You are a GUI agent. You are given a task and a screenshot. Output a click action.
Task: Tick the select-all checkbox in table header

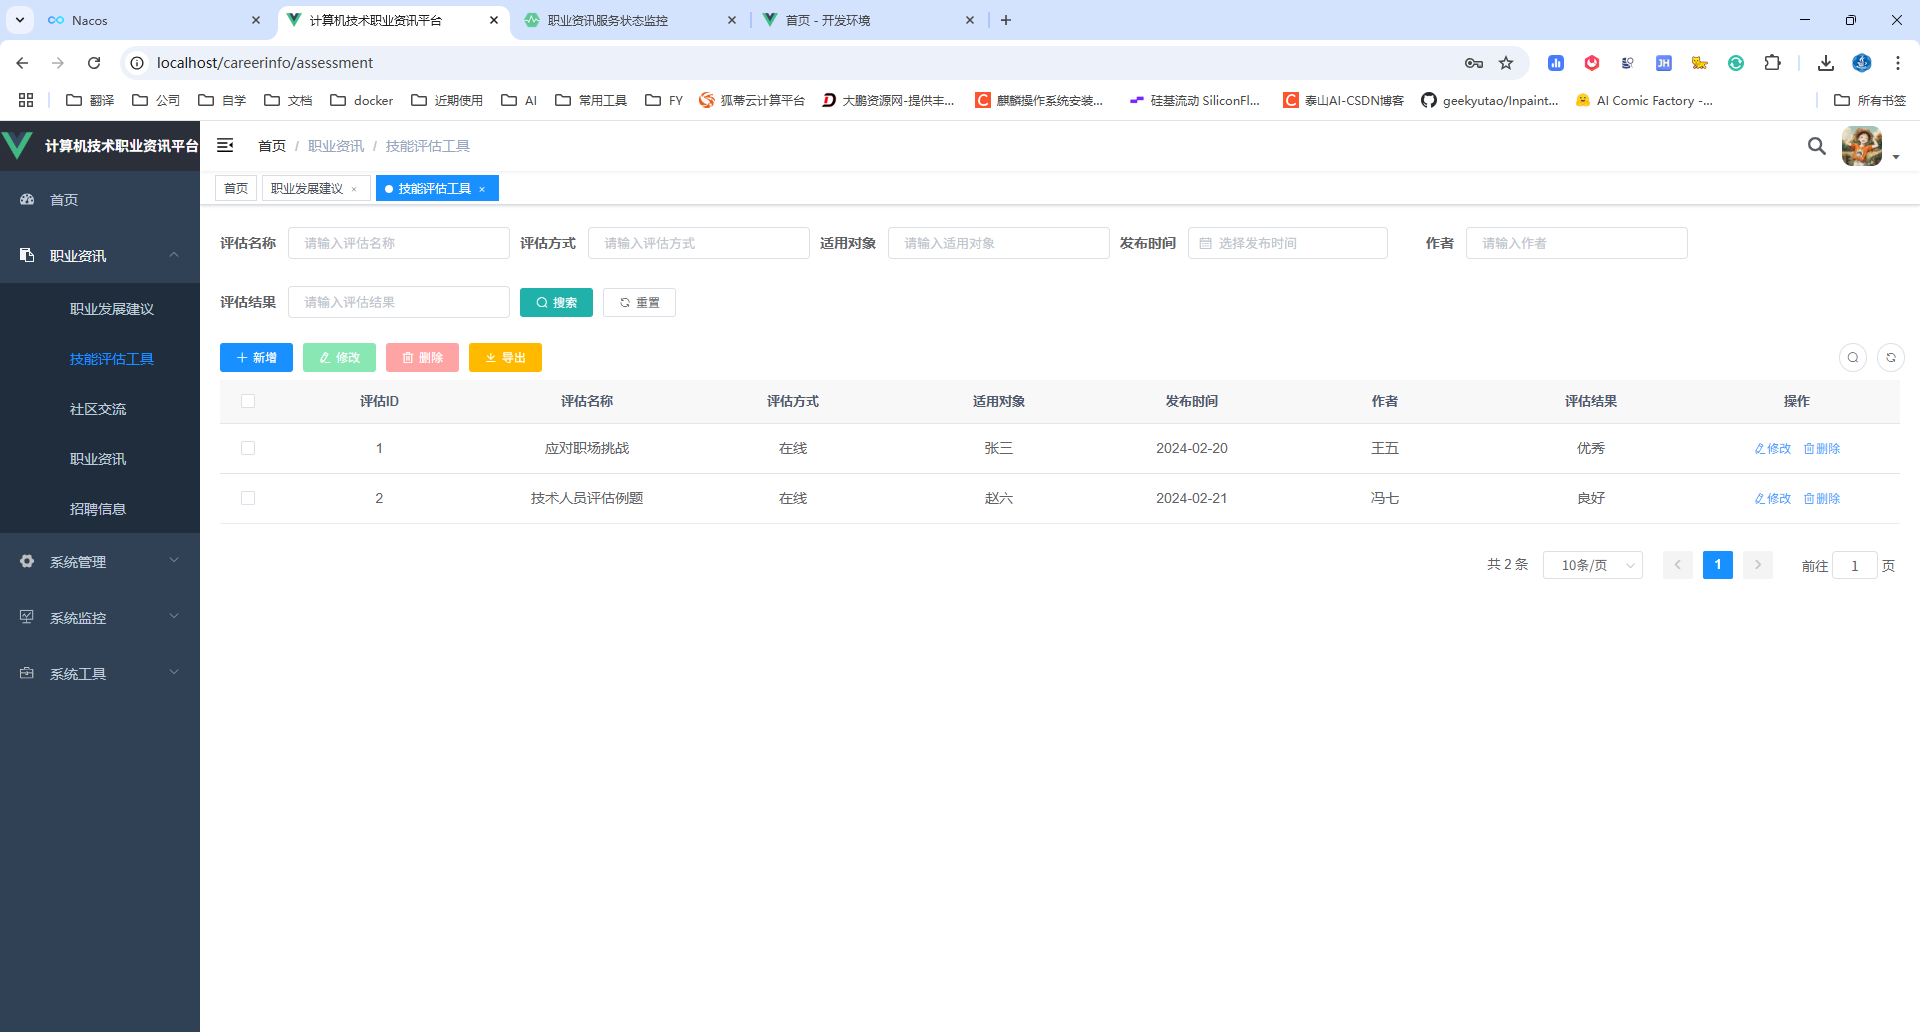click(248, 401)
